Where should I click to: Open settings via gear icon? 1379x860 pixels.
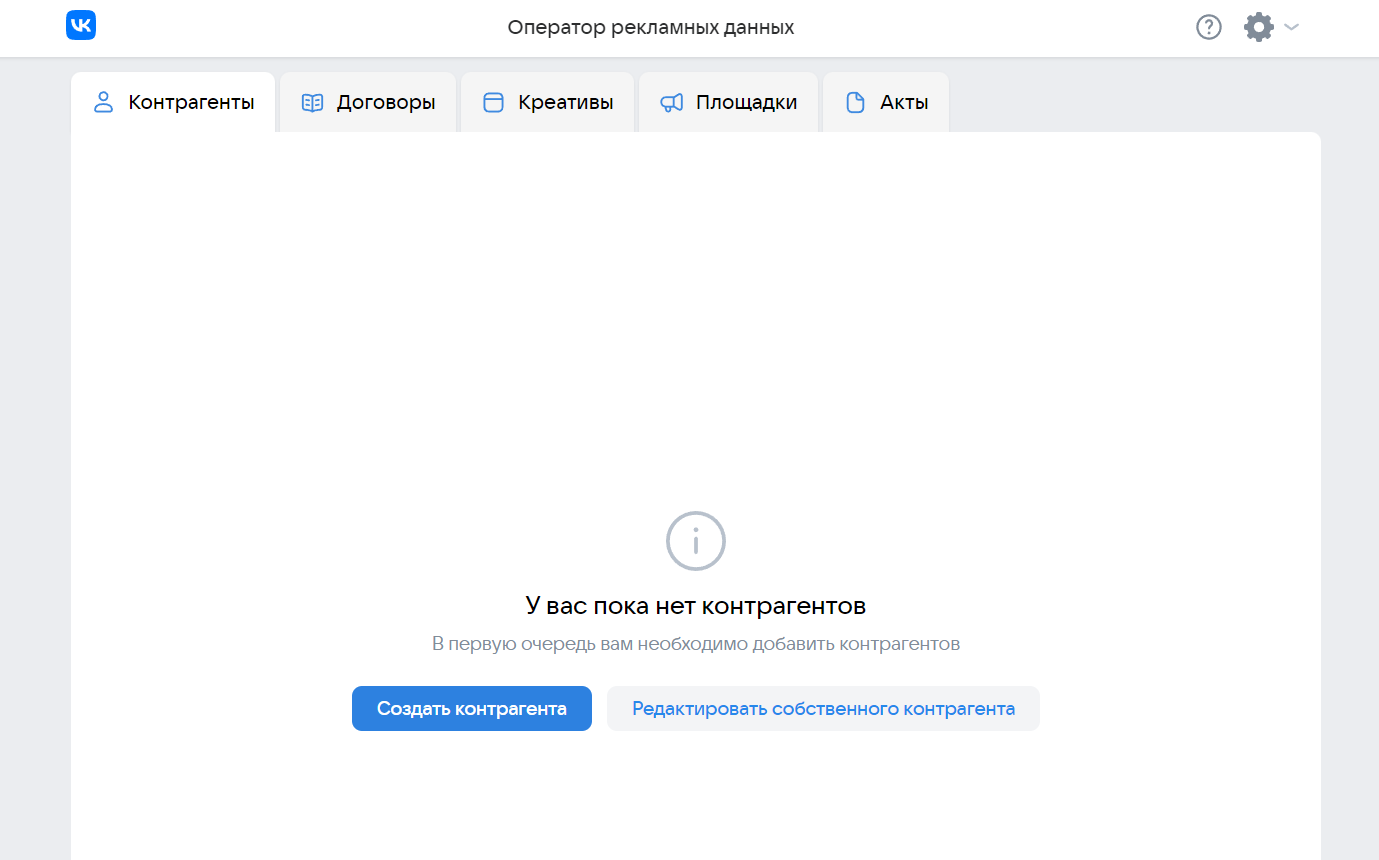click(x=1259, y=27)
